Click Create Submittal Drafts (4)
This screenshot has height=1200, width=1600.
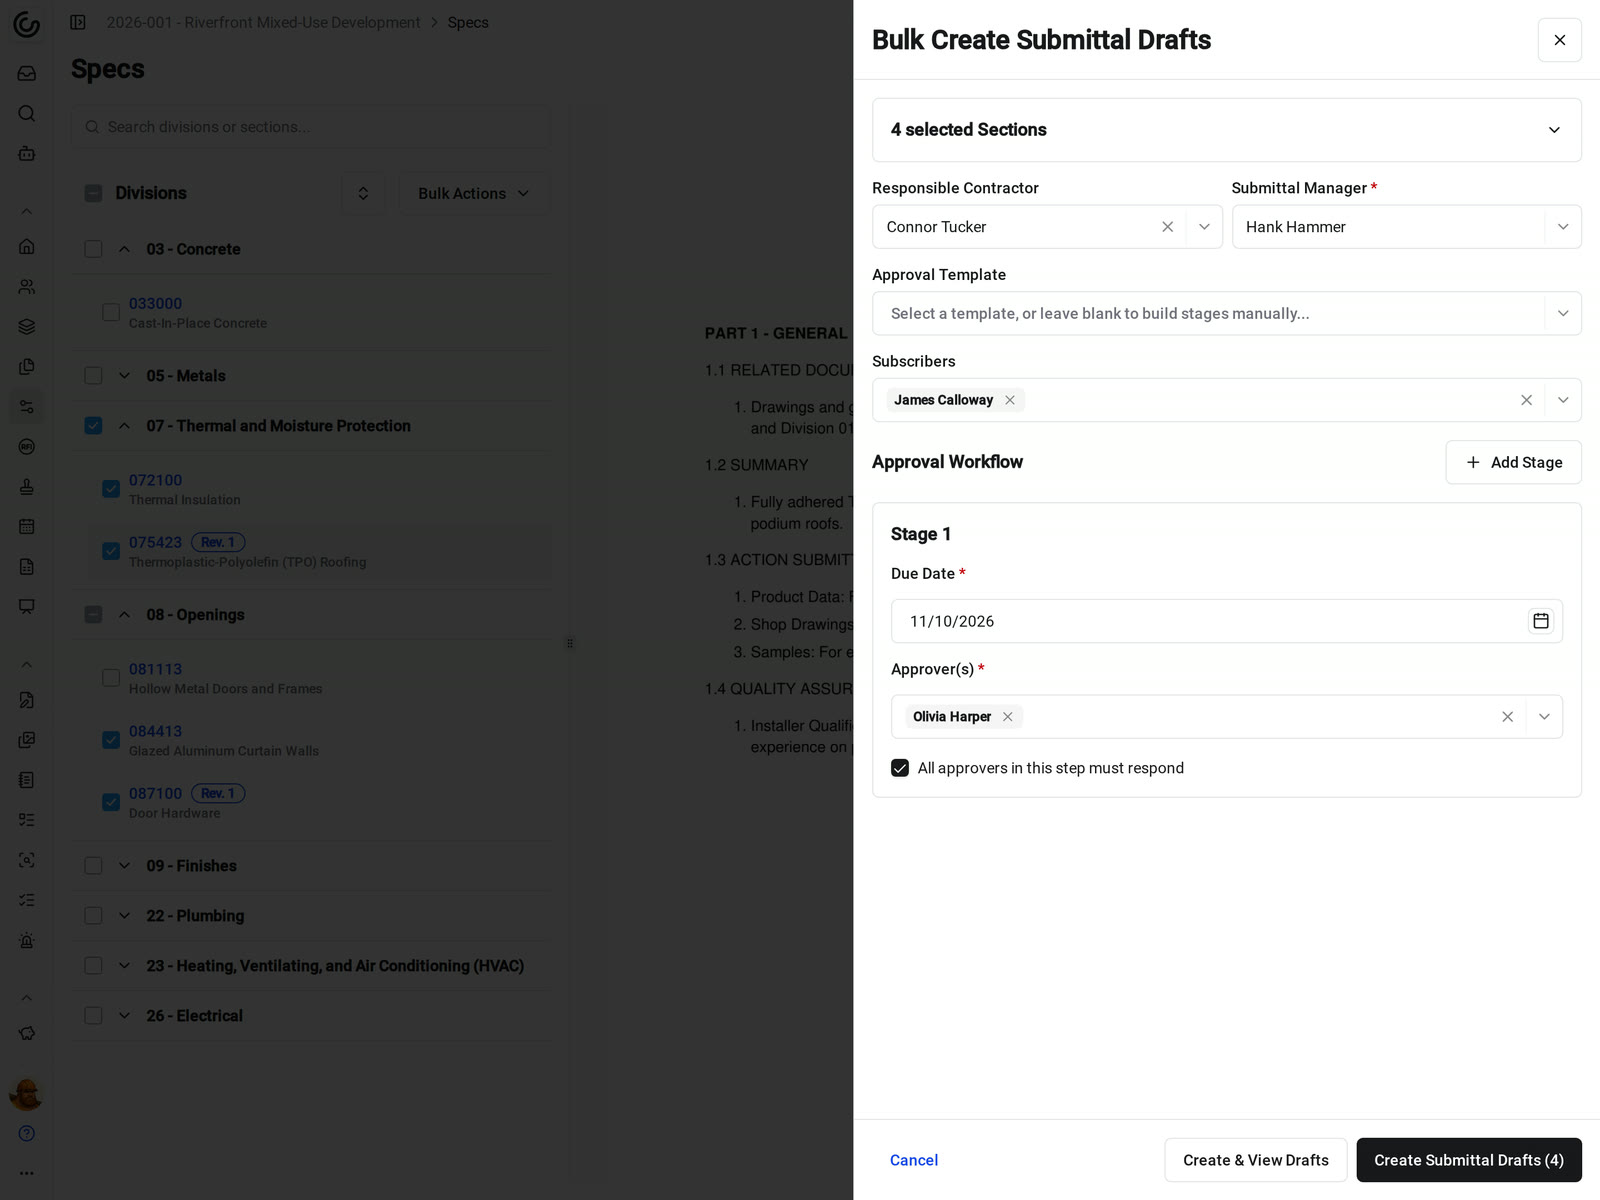[x=1469, y=1160]
